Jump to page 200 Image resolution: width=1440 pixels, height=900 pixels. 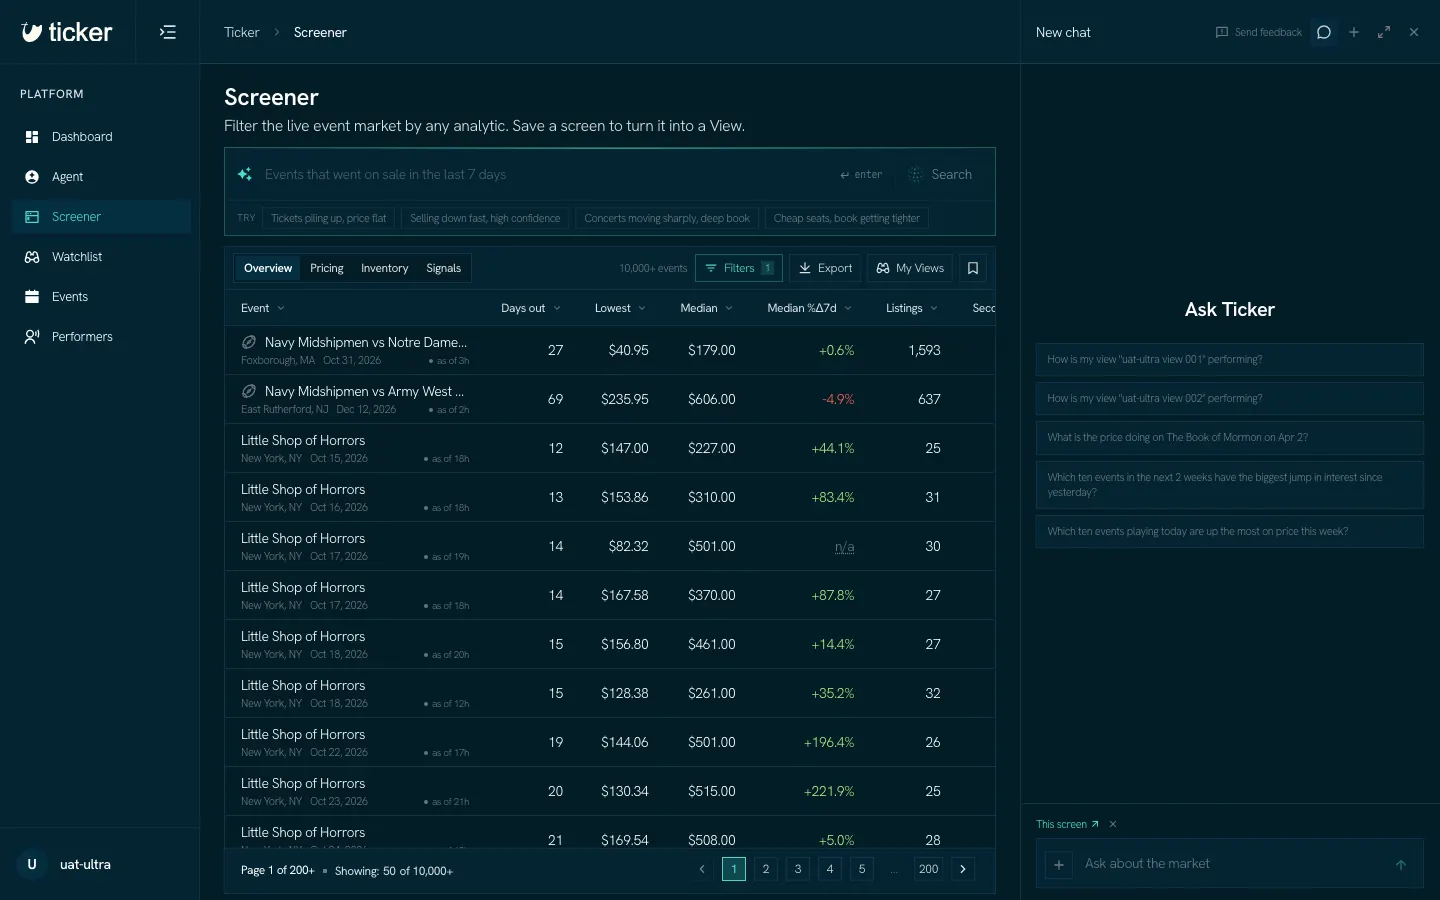tap(929, 869)
